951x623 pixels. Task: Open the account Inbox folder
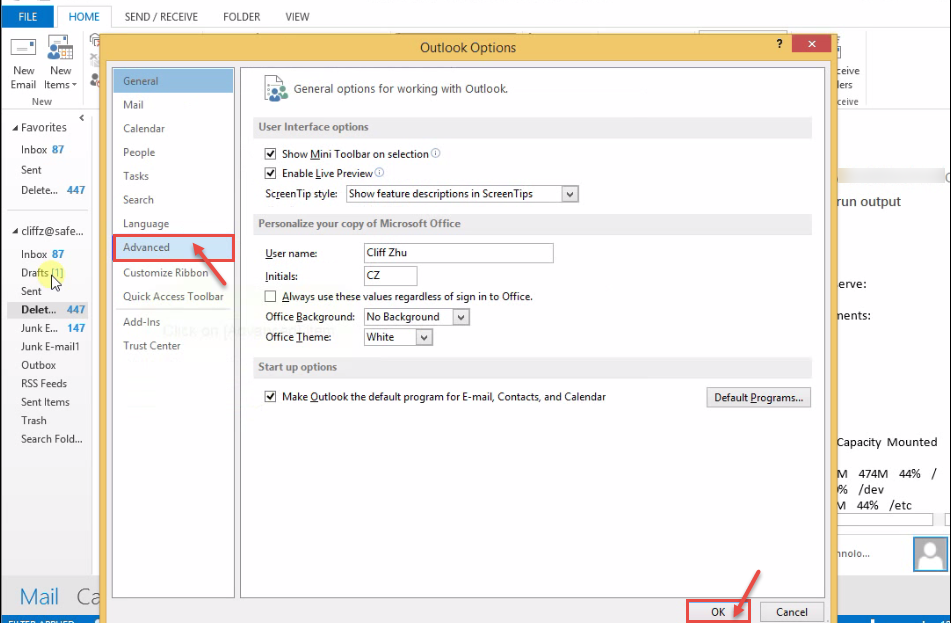click(42, 254)
